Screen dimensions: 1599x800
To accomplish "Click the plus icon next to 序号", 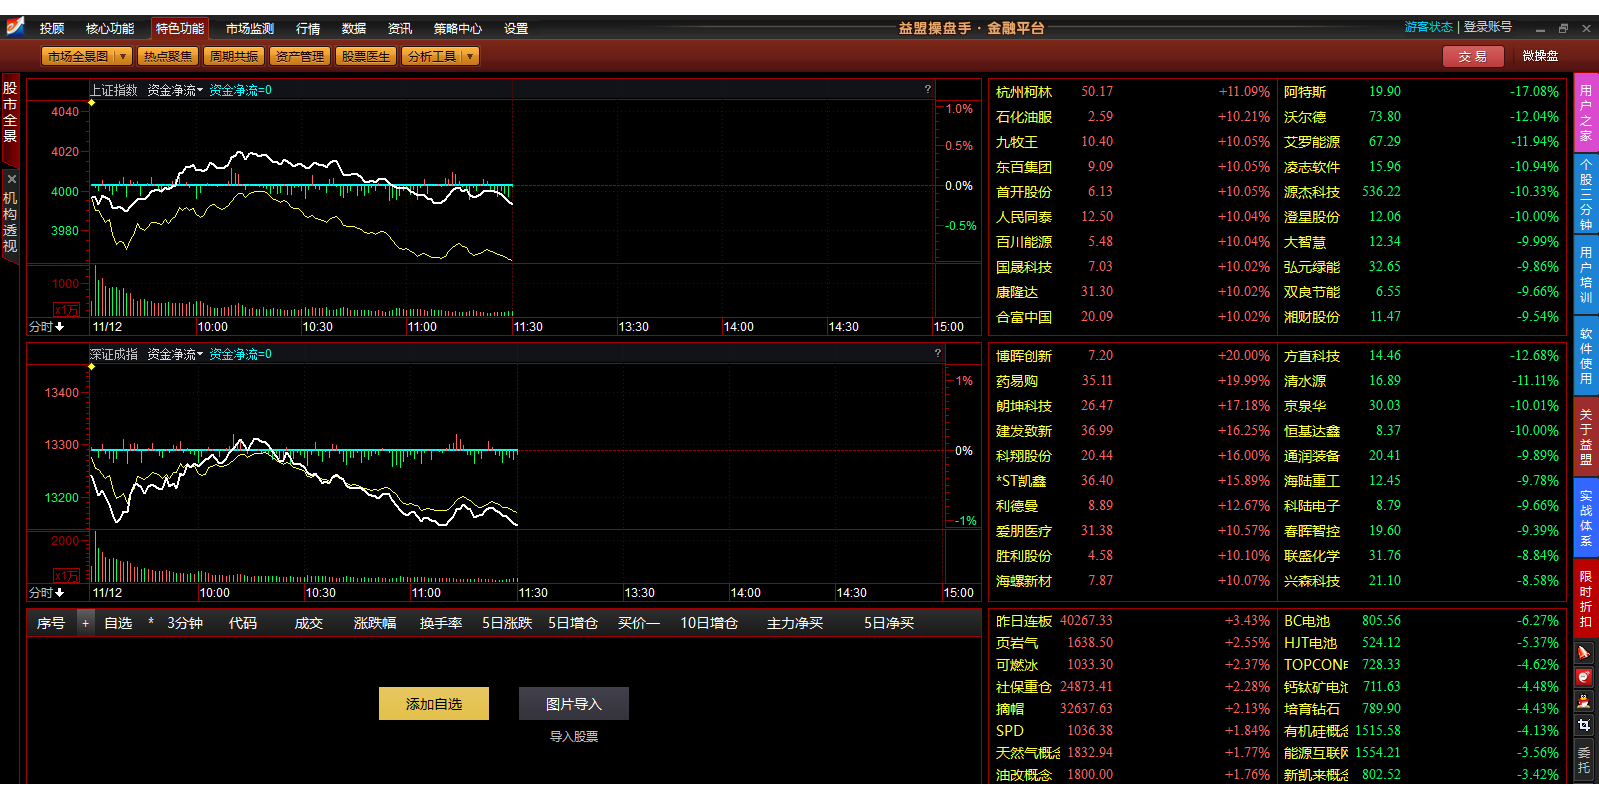I will pos(85,623).
